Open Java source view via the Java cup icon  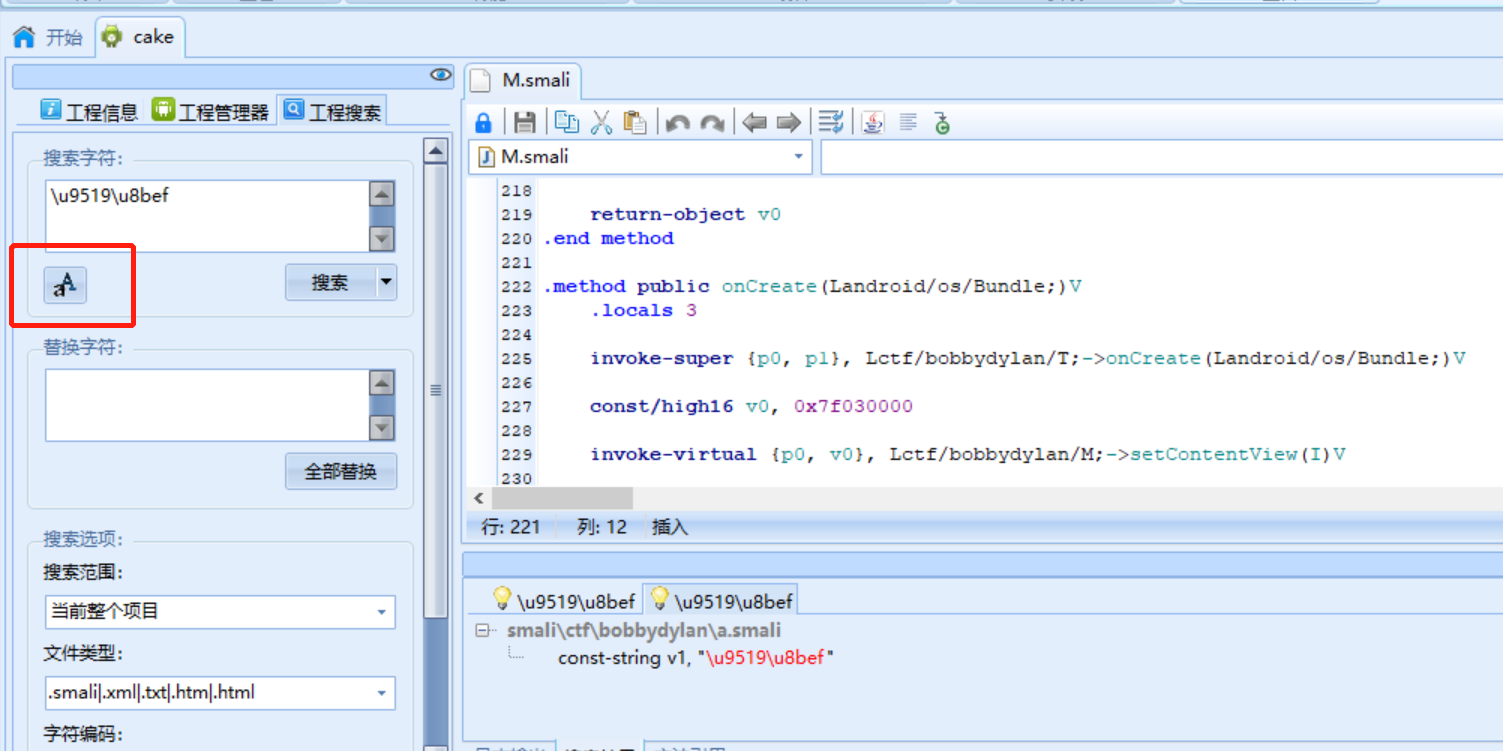[x=873, y=122]
